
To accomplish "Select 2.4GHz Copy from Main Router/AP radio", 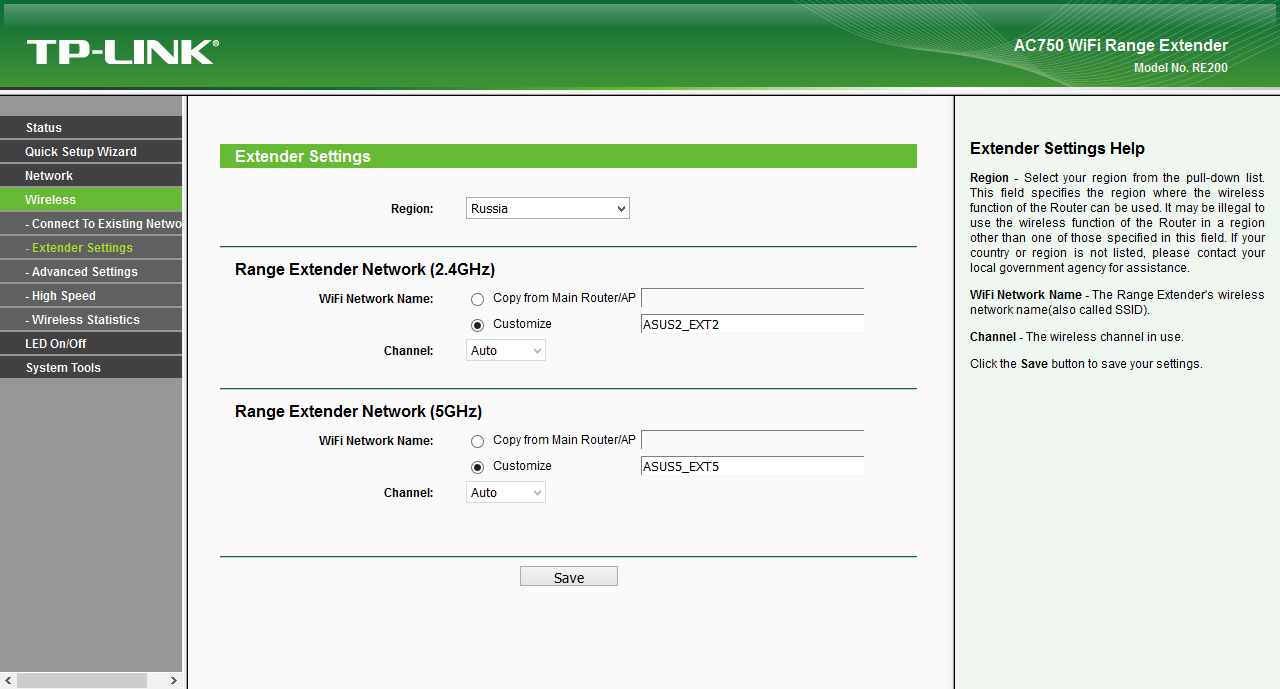I will tap(477, 299).
